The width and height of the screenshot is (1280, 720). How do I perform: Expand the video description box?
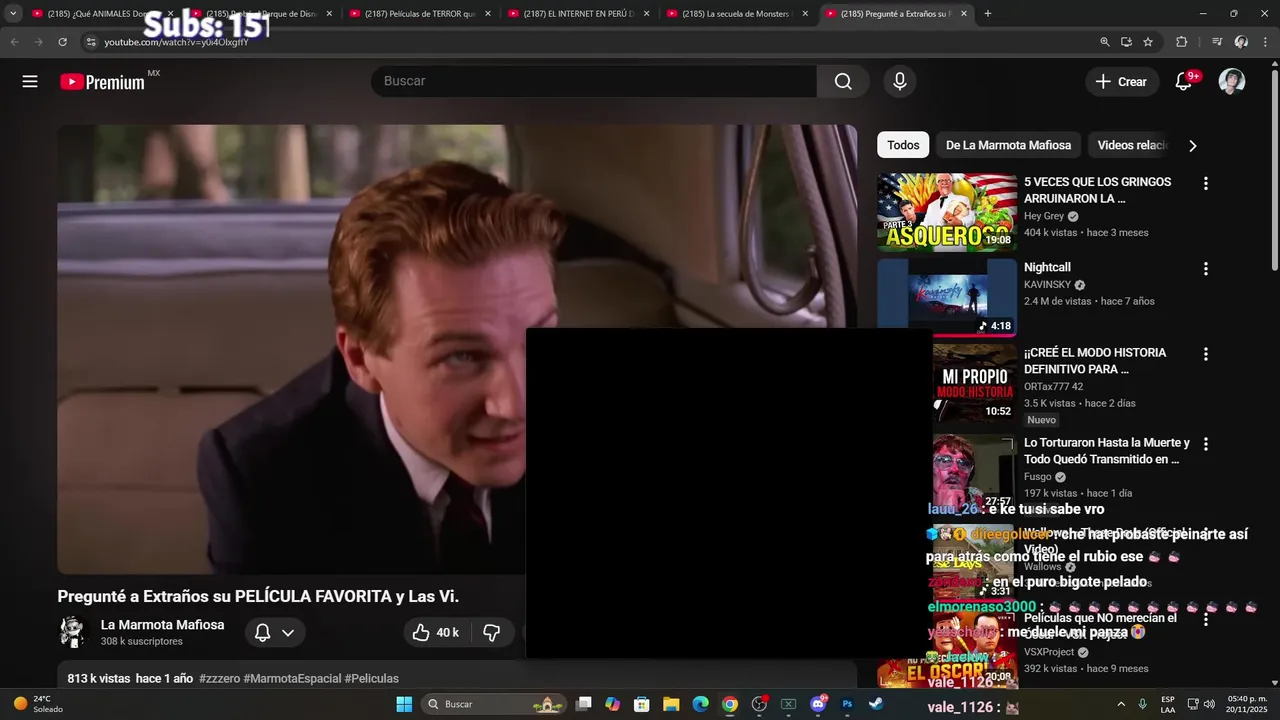pos(457,675)
